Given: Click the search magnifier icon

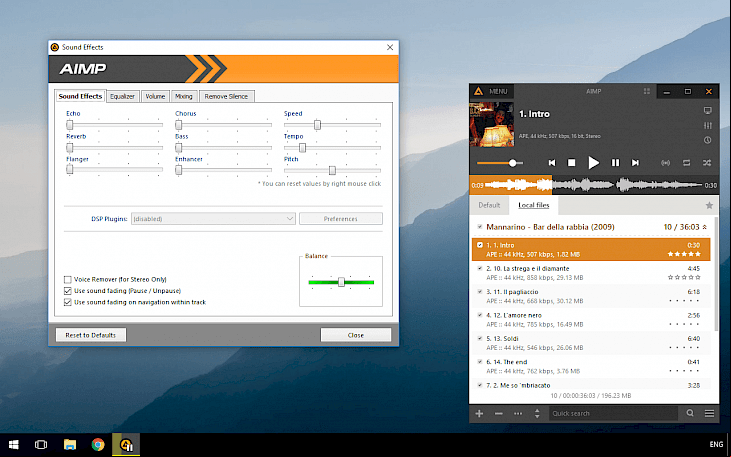Looking at the screenshot, I should tap(690, 413).
